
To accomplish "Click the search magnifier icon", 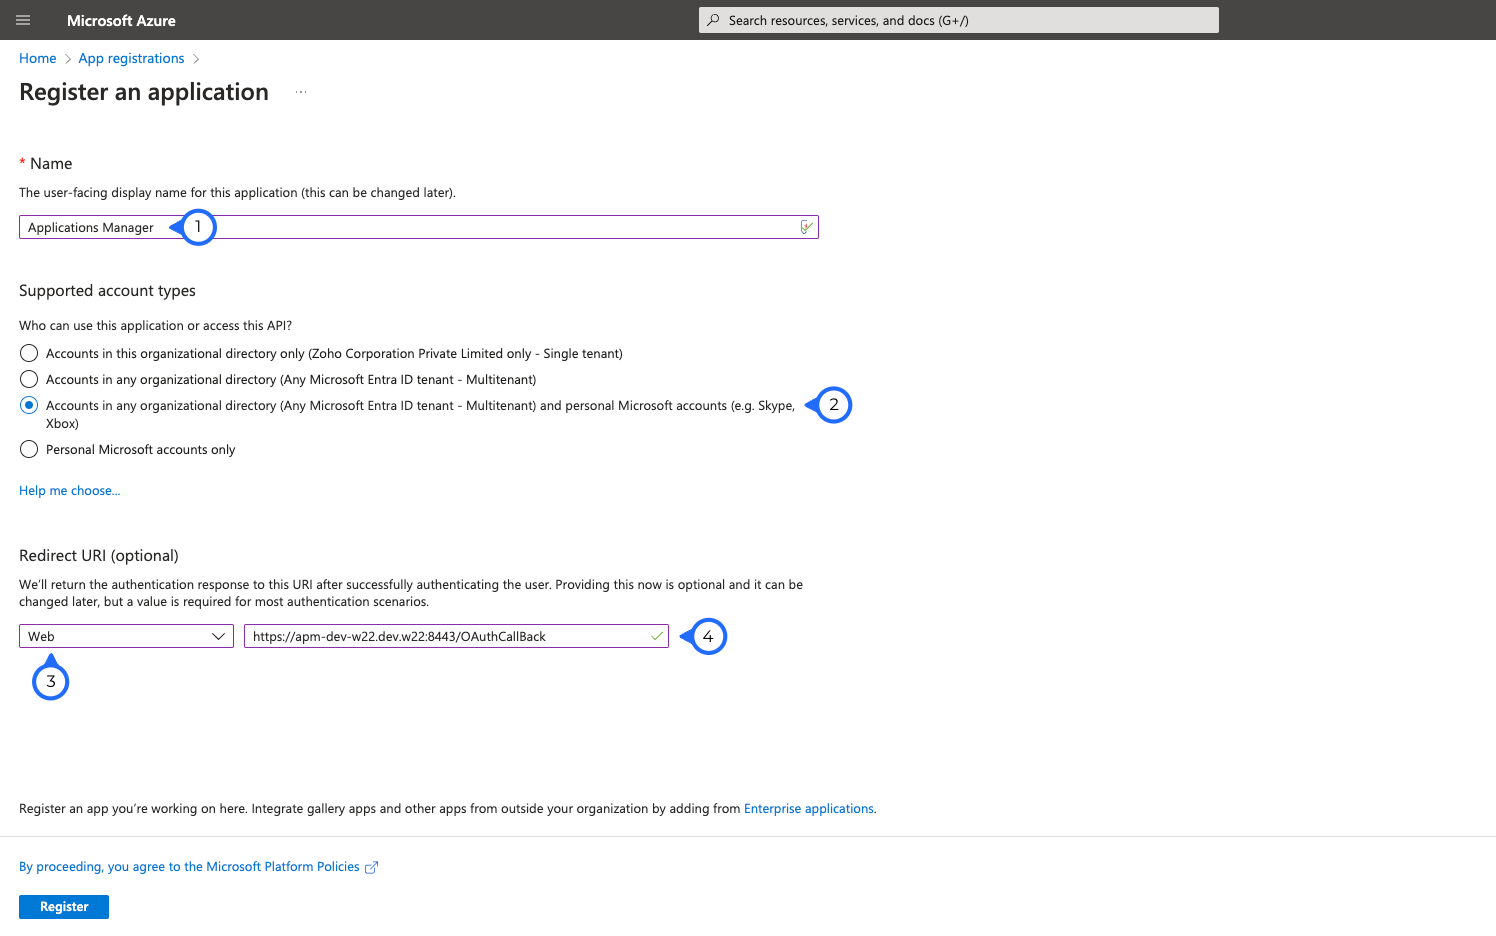I will click(x=713, y=20).
